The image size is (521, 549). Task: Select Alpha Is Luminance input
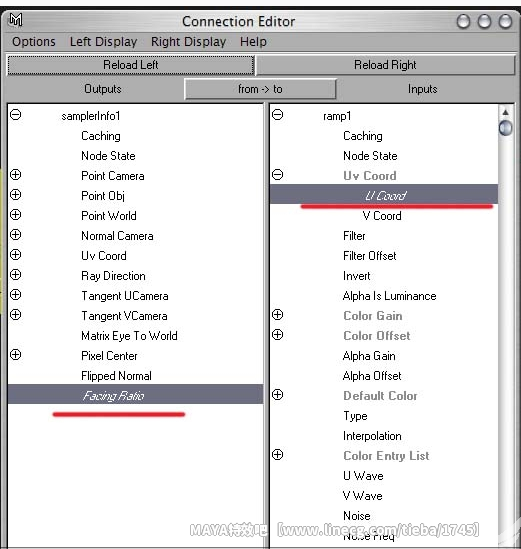pyautogui.click(x=389, y=296)
